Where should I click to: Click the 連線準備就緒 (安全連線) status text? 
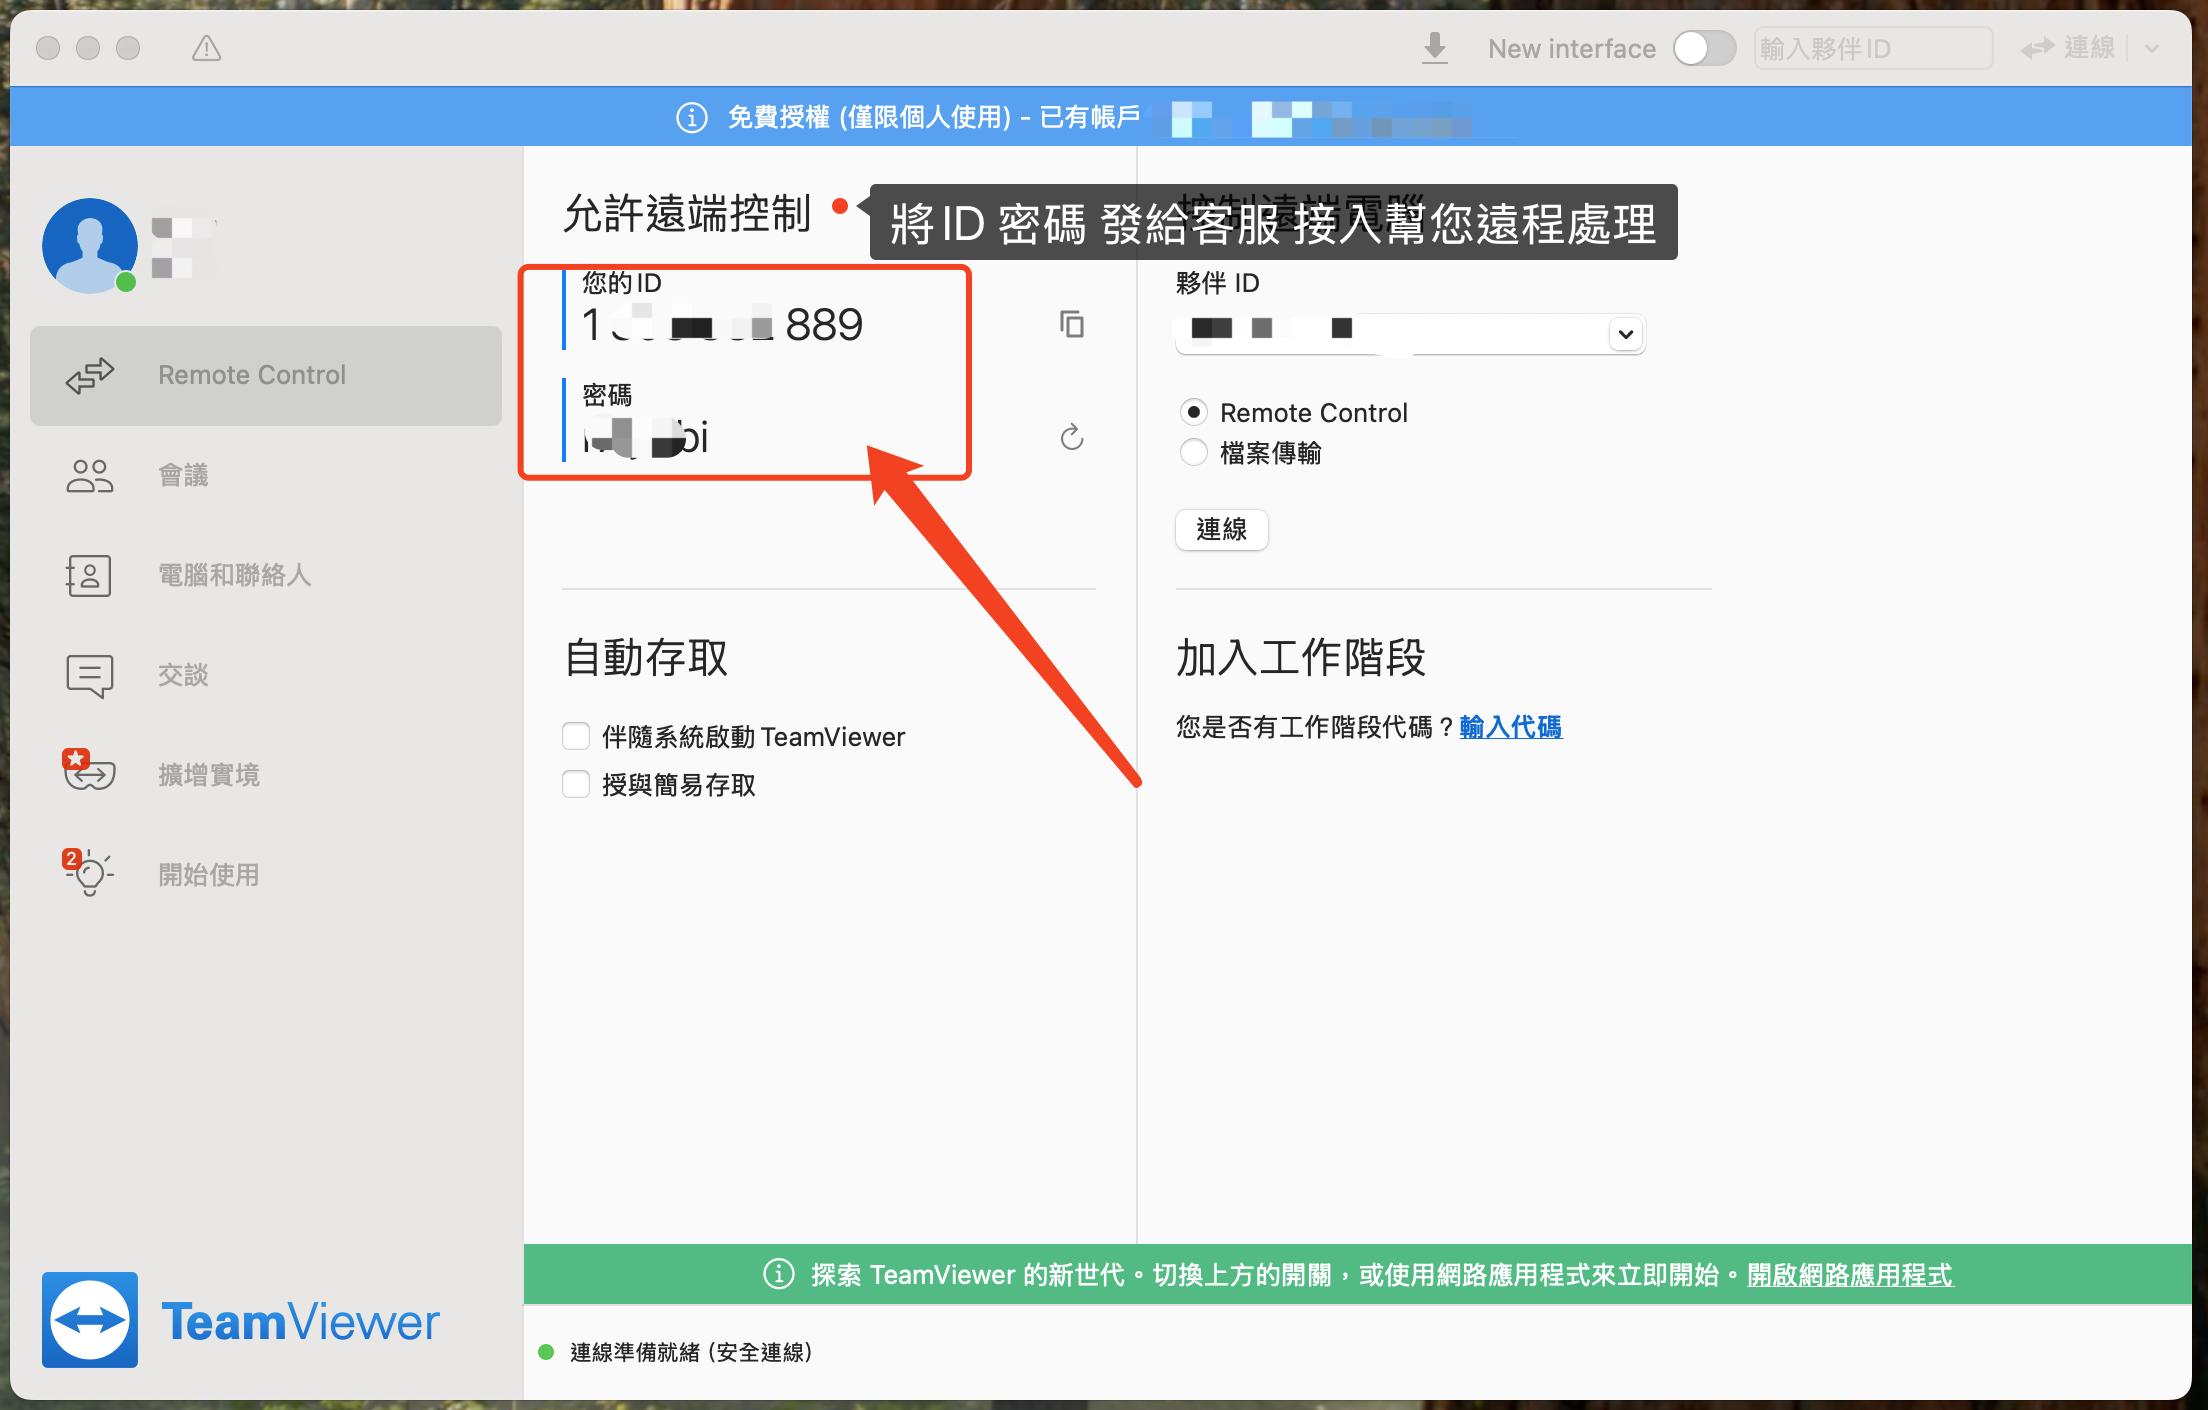tap(691, 1352)
